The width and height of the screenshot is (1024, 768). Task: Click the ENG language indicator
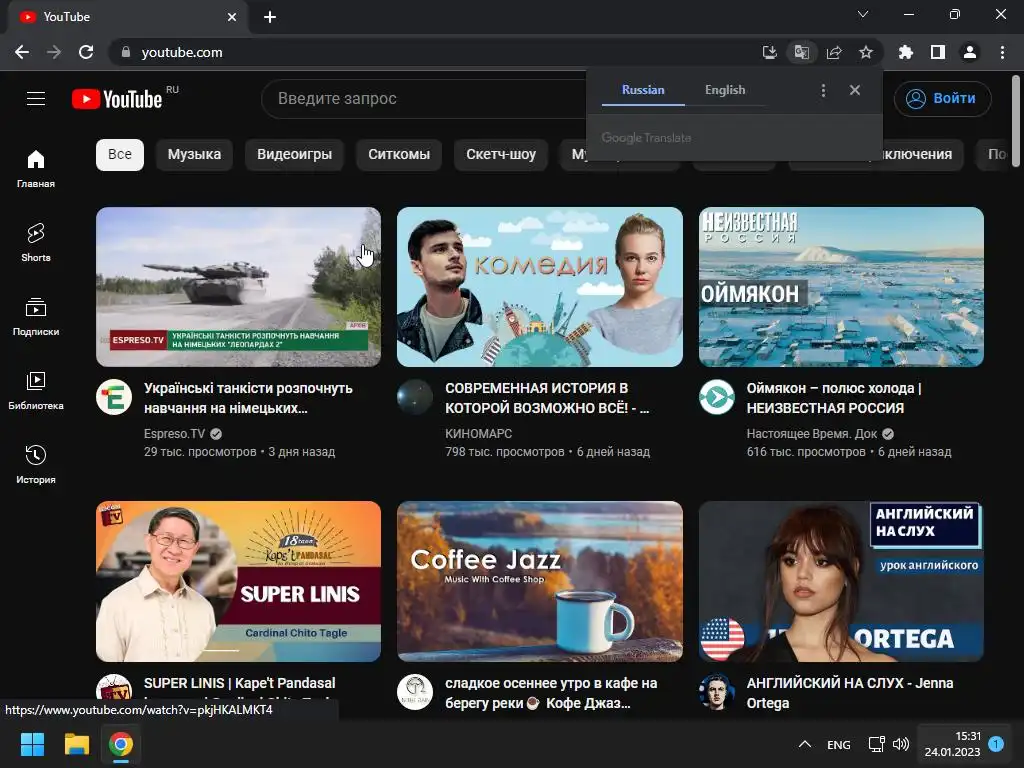[x=839, y=744]
